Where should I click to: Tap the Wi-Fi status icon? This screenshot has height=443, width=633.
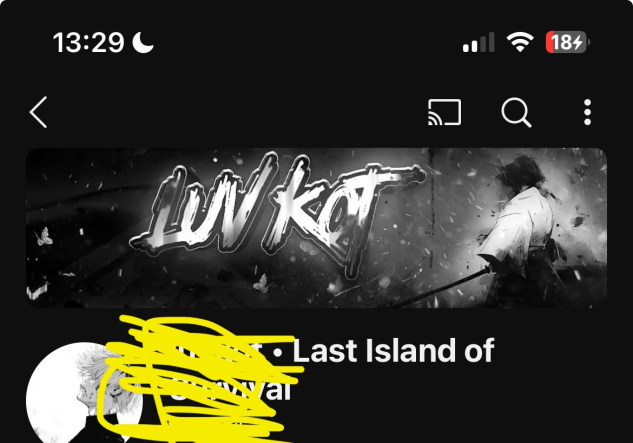pyautogui.click(x=520, y=42)
